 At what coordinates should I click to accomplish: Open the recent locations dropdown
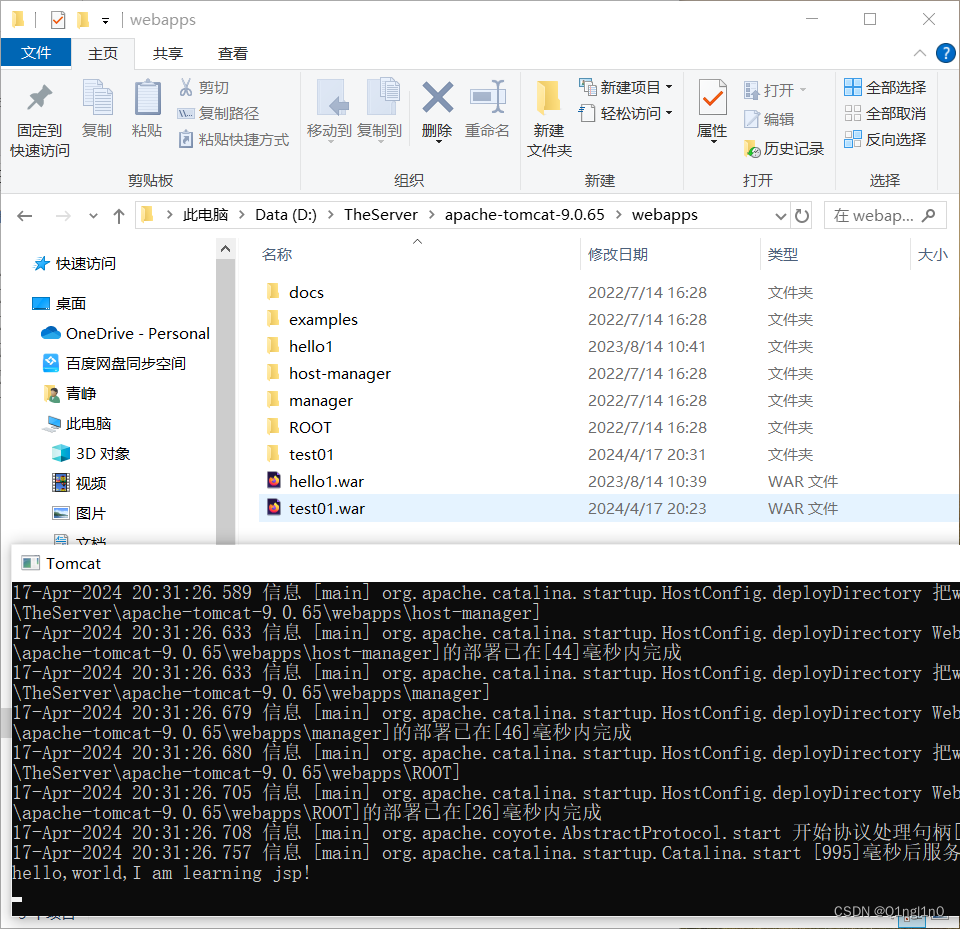click(x=93, y=216)
